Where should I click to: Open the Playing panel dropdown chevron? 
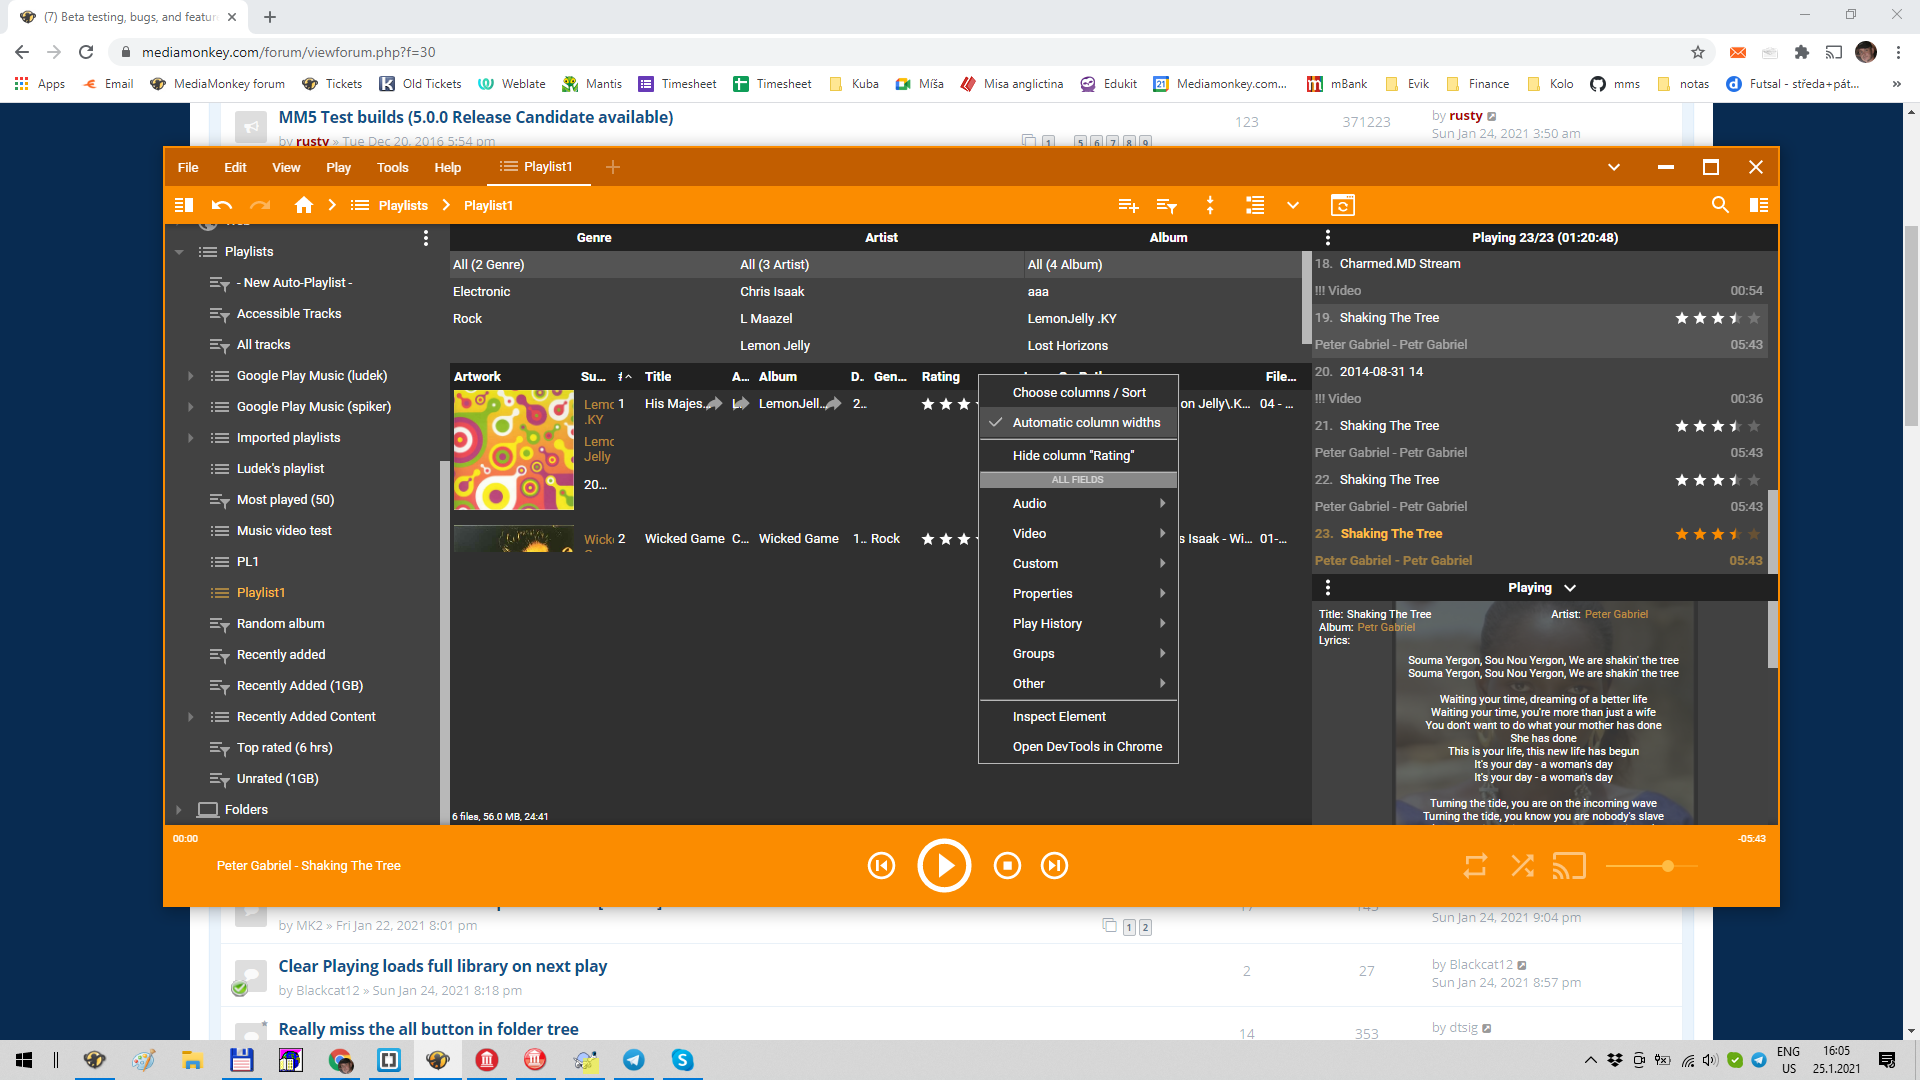click(x=1570, y=588)
